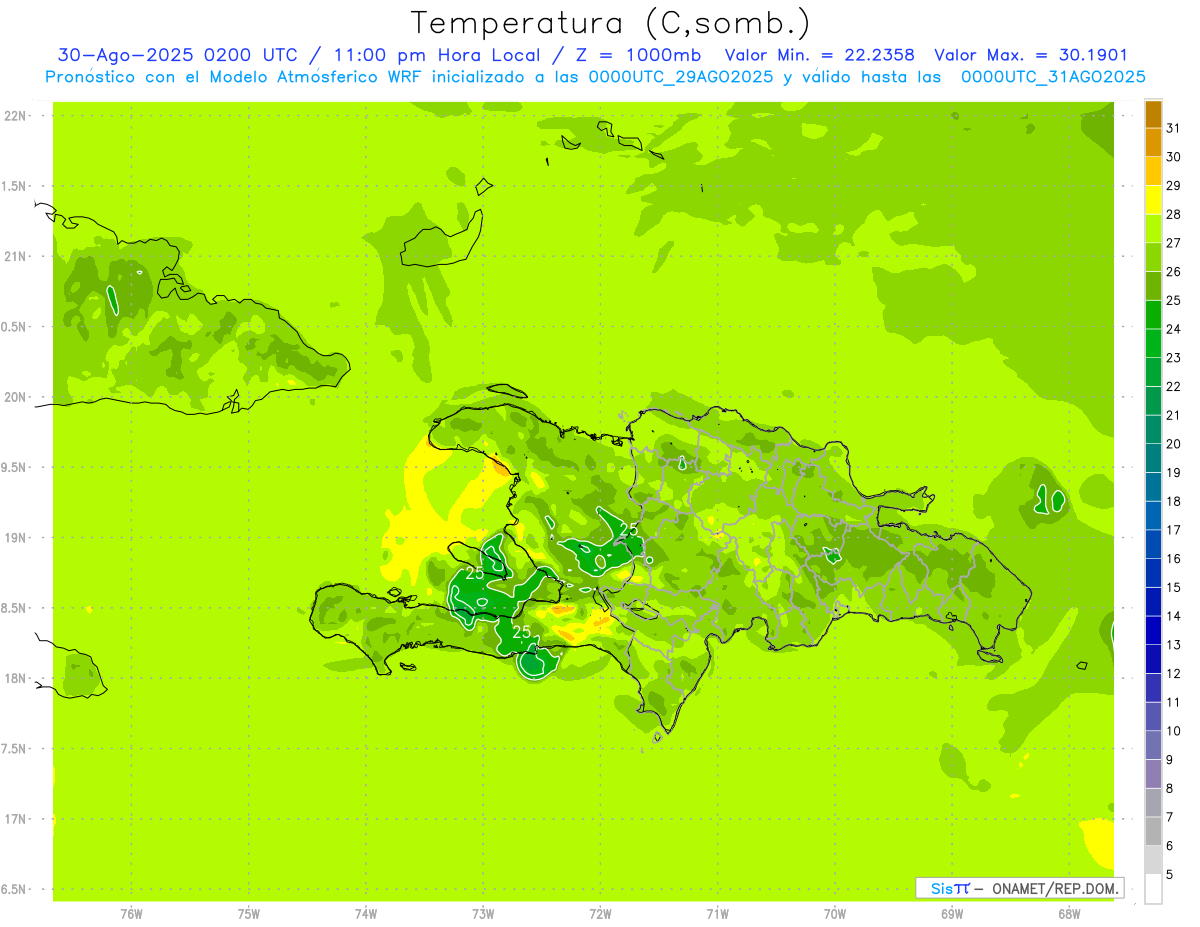Click the "73W" longitude axis label

483,914
